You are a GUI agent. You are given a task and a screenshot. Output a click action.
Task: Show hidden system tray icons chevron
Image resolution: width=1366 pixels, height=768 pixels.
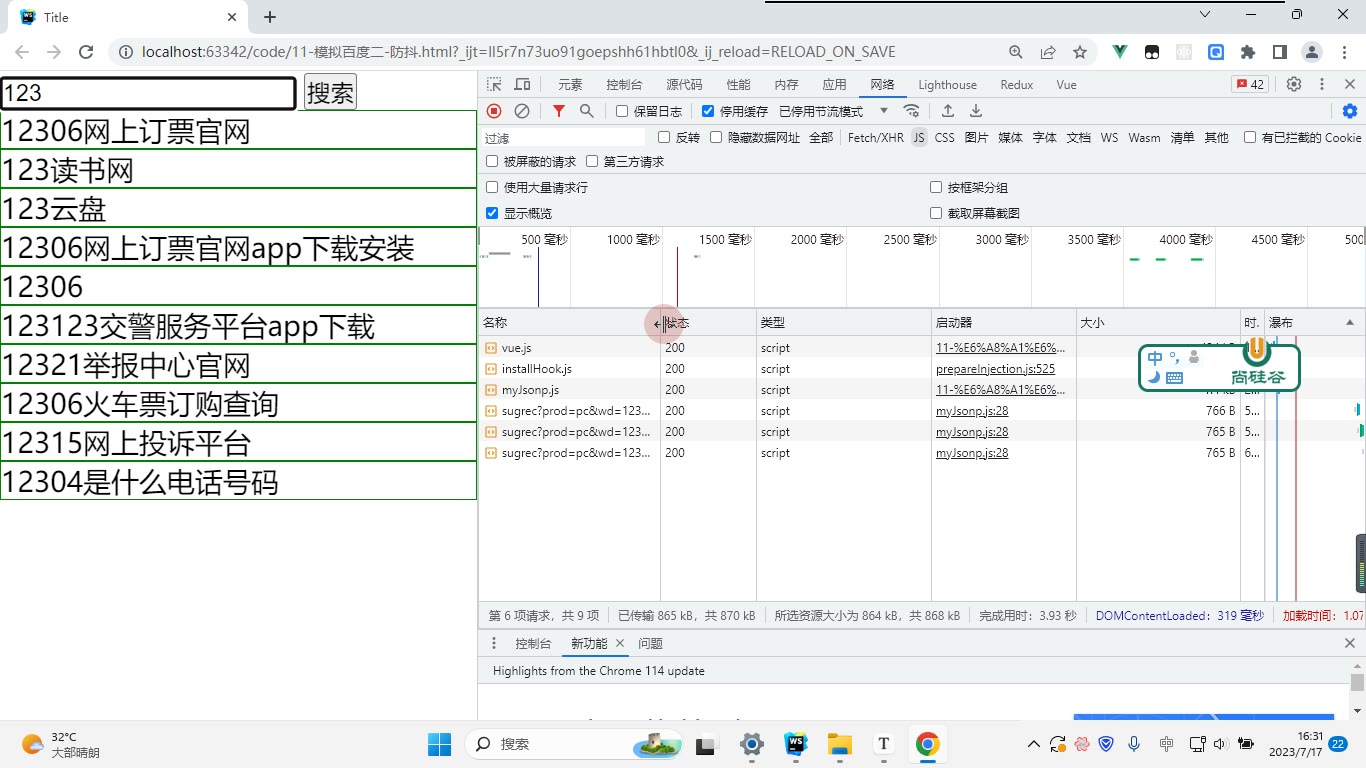coord(1033,744)
